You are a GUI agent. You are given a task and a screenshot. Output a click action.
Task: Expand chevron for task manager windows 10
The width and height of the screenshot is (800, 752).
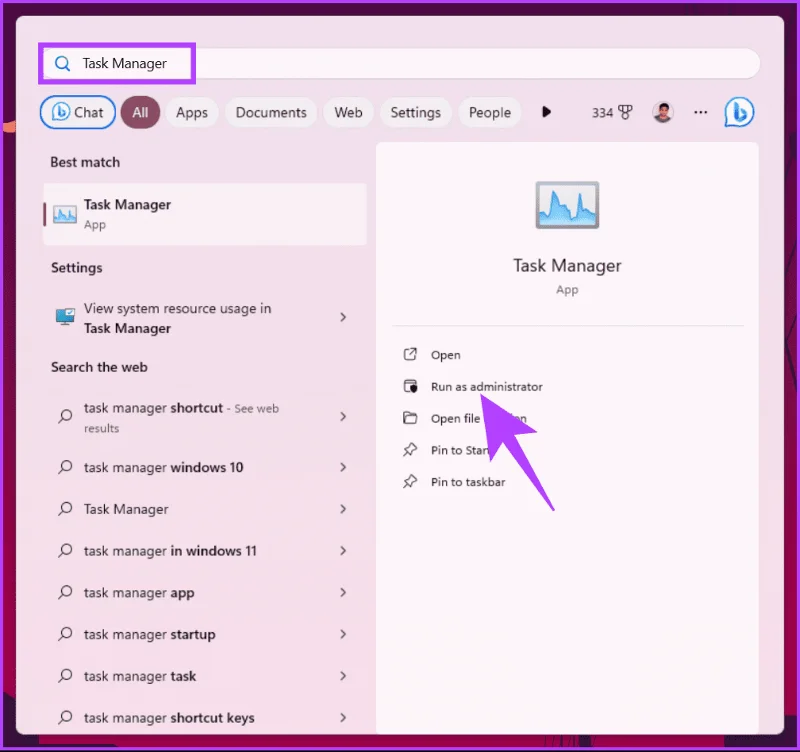point(343,467)
